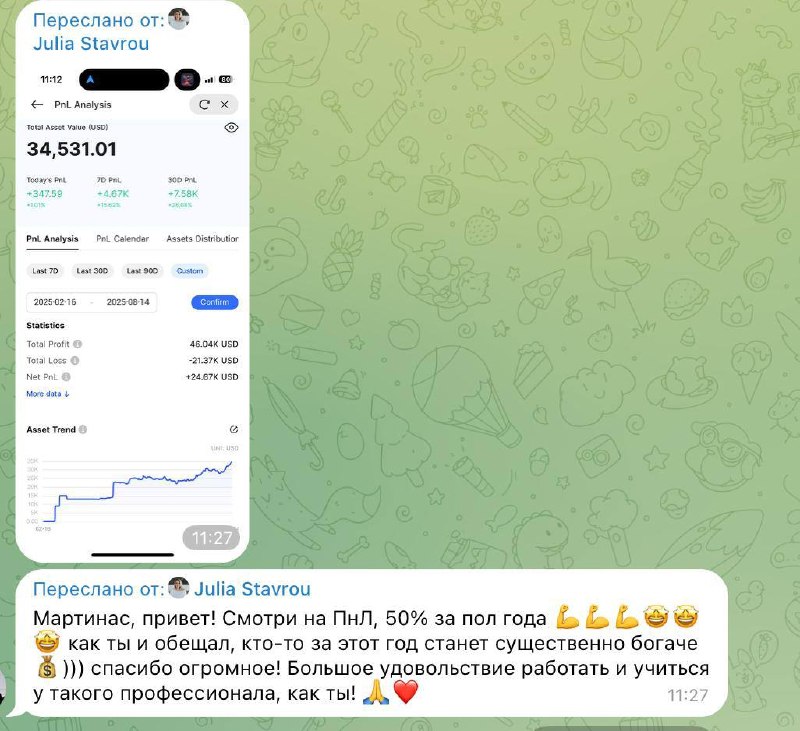Choose the Custom range chip
Screen dimensions: 800x731
[x=190, y=271]
